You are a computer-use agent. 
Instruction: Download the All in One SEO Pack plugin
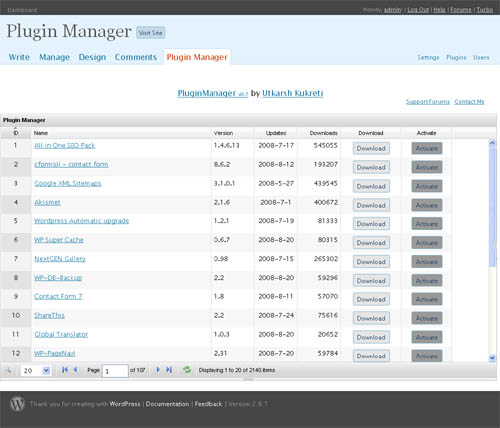click(371, 148)
